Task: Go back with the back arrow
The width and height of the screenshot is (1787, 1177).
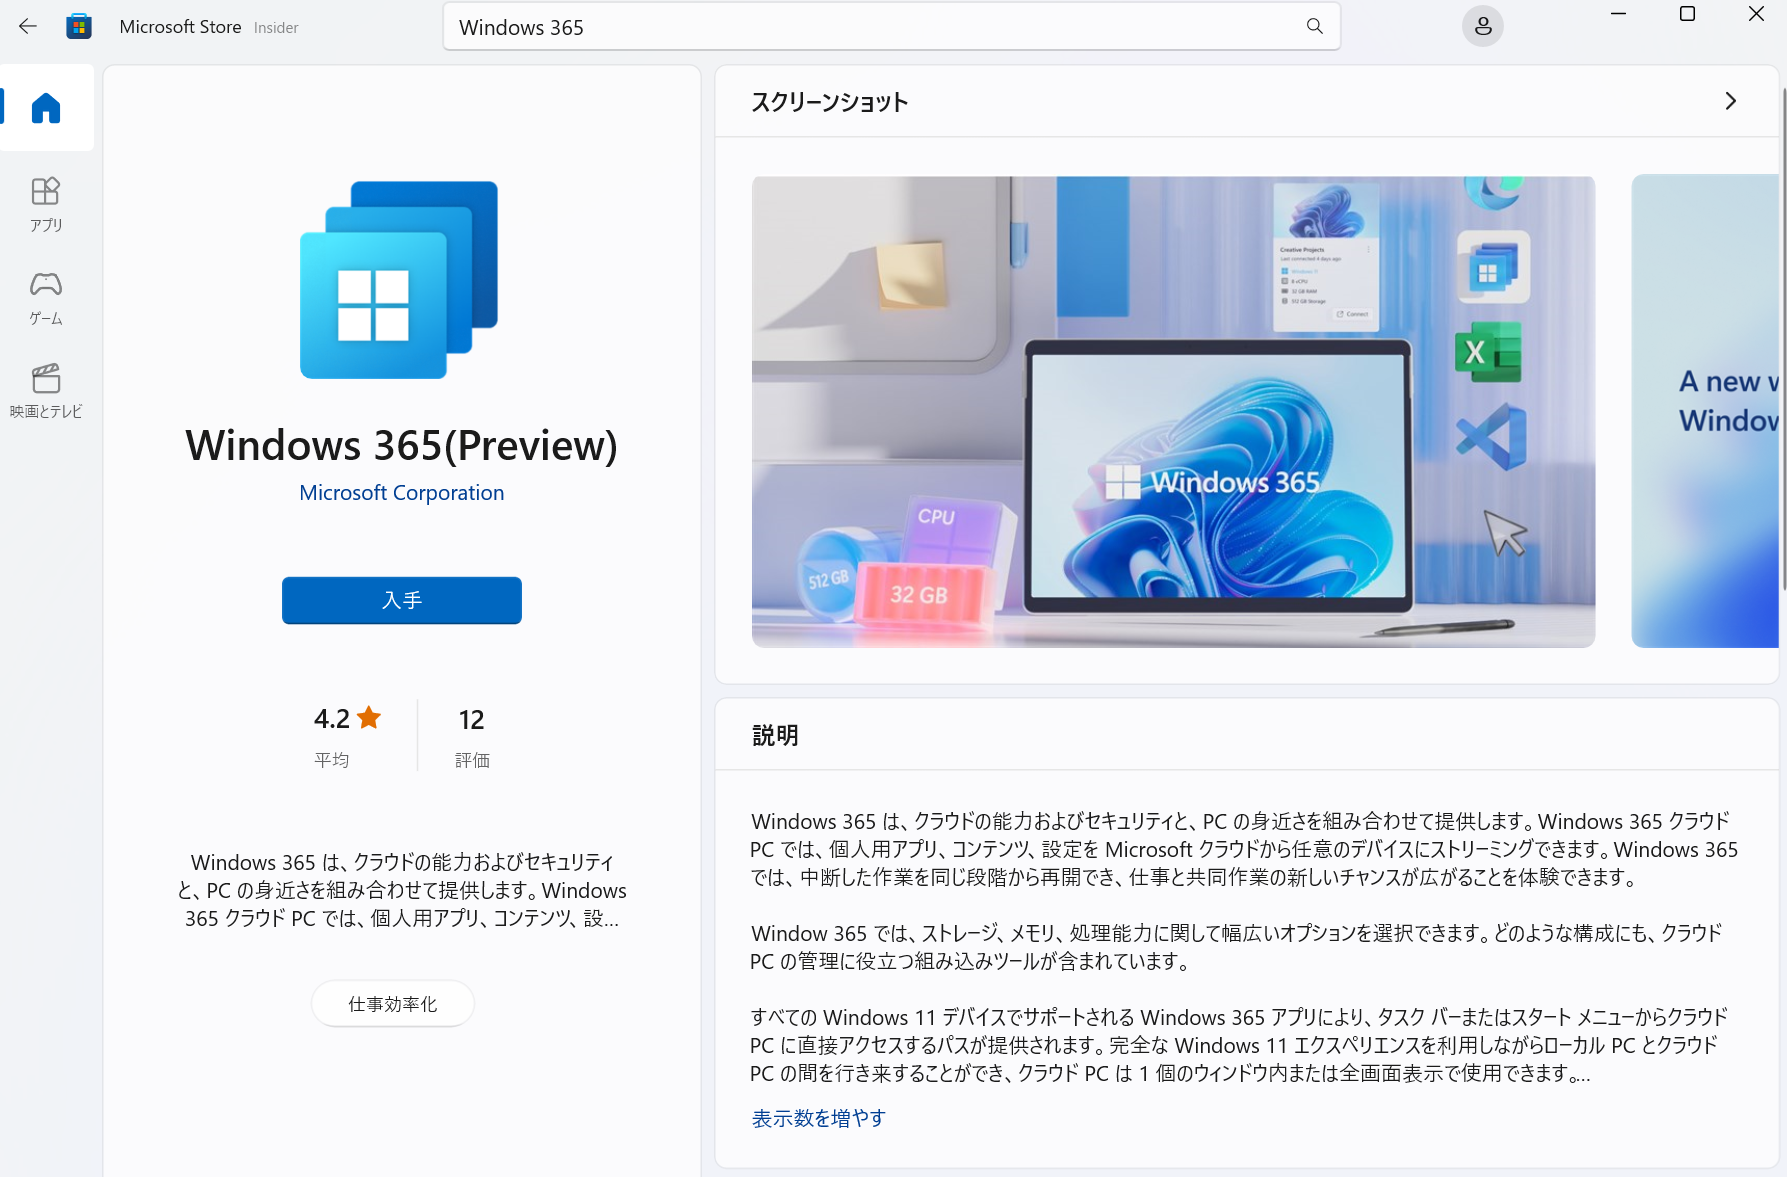Action: tap(28, 27)
